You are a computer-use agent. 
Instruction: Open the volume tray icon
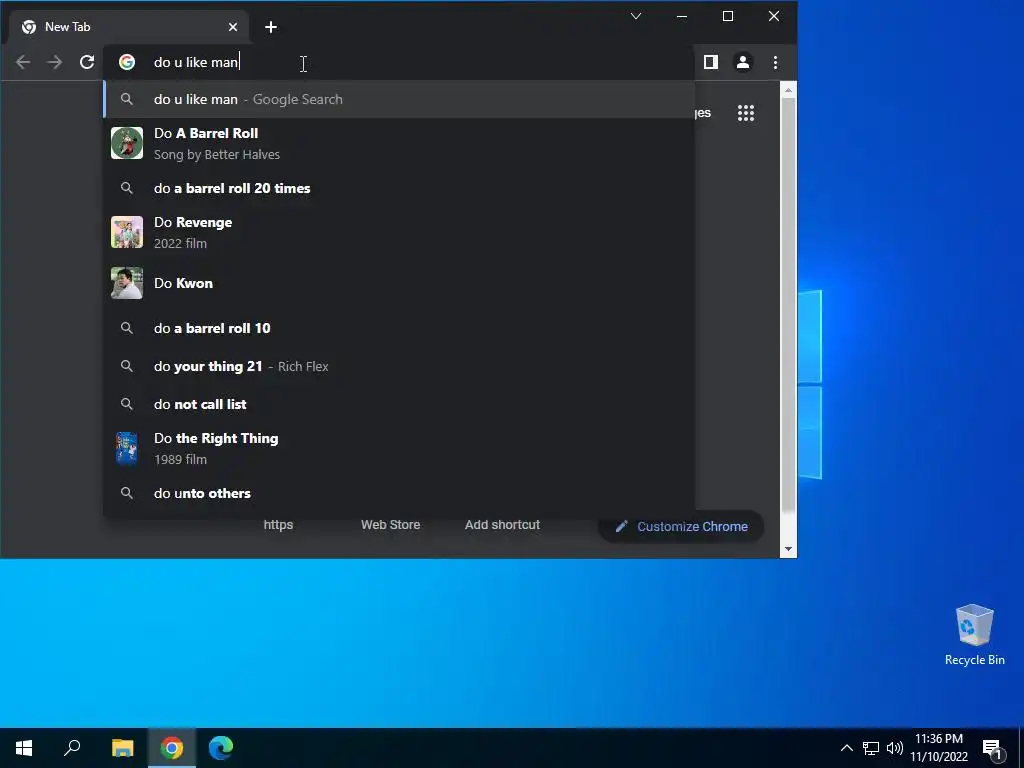(895, 748)
